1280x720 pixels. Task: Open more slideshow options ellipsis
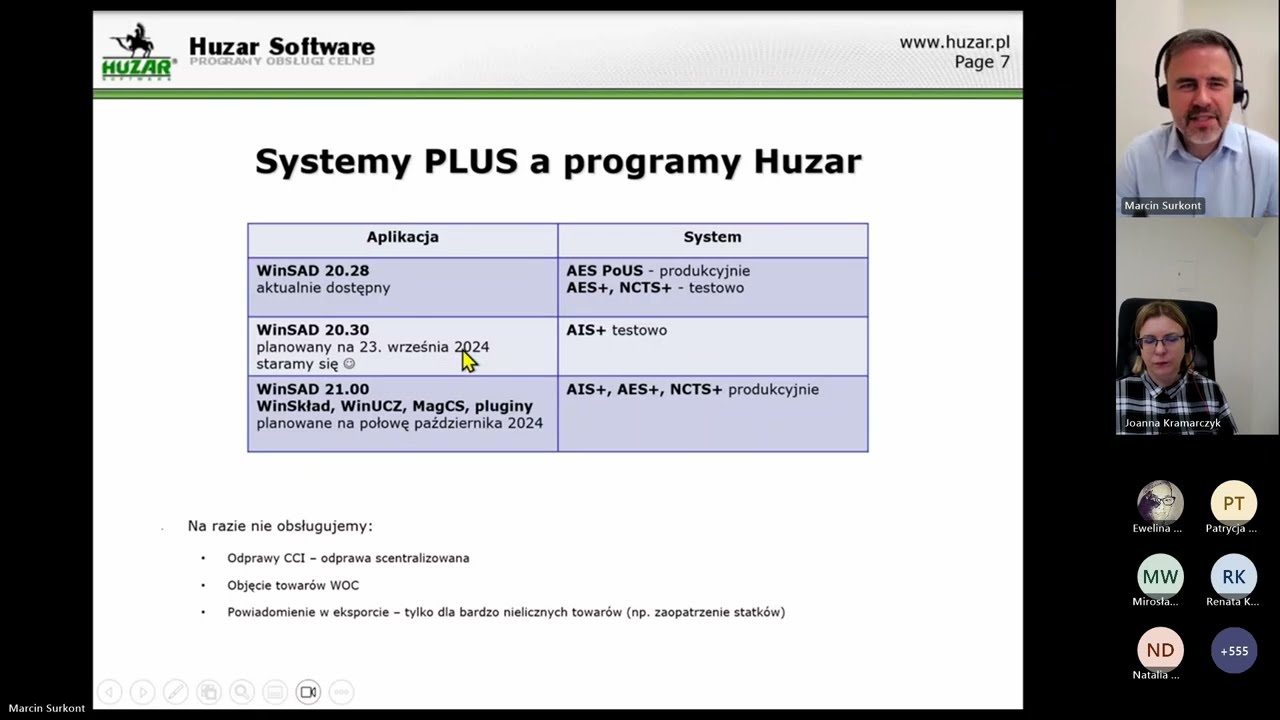coord(341,691)
